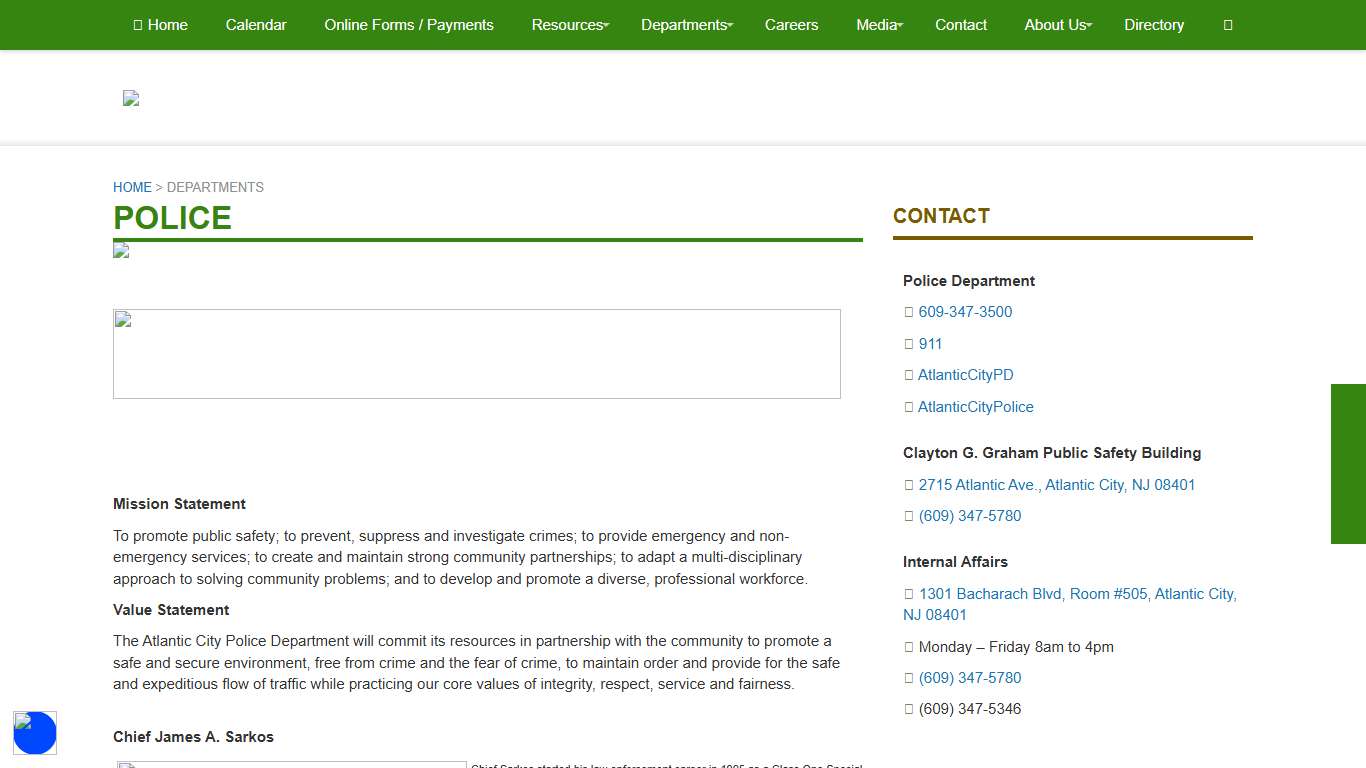Open the Contact page from the menu

pyautogui.click(x=960, y=25)
